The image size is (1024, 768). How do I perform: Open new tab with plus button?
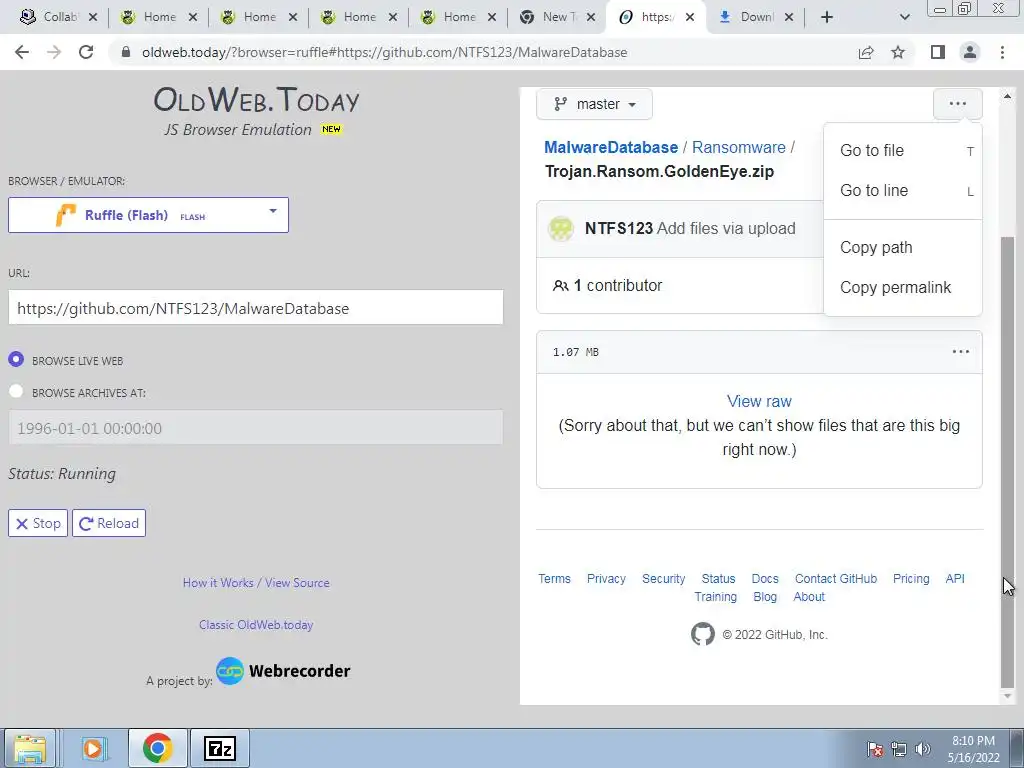tap(827, 17)
